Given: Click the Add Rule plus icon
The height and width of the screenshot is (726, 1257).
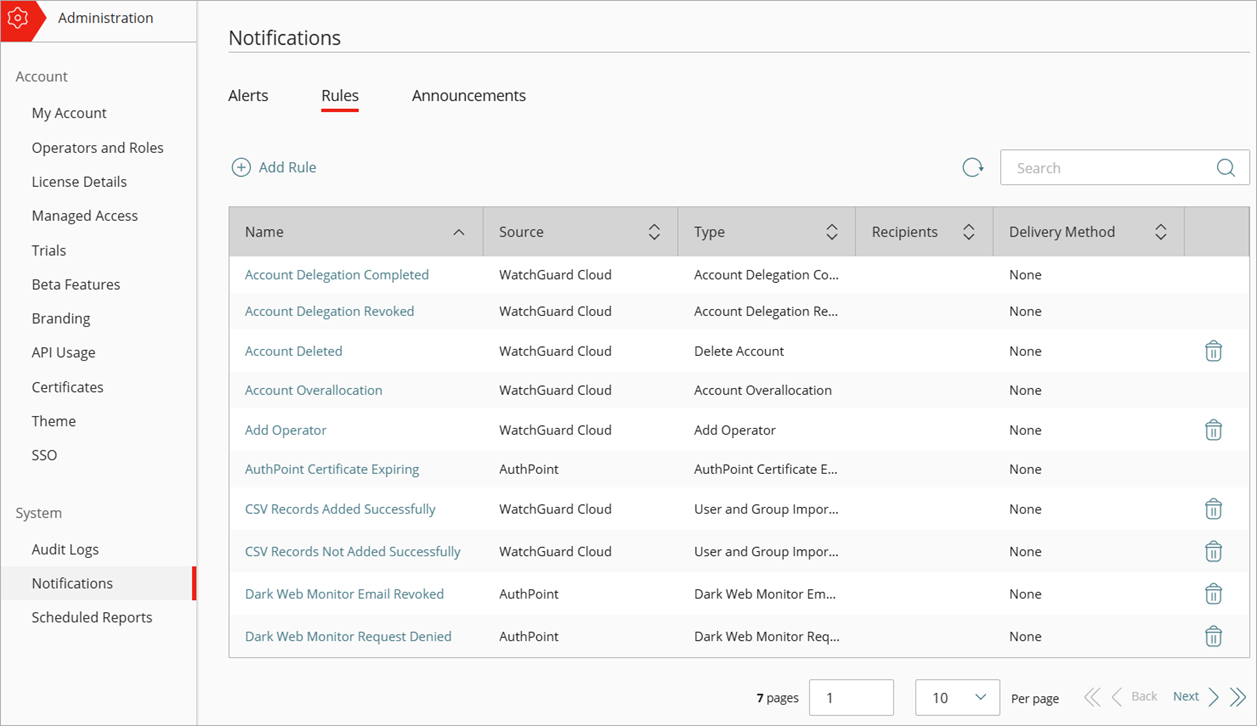Looking at the screenshot, I should click(241, 167).
